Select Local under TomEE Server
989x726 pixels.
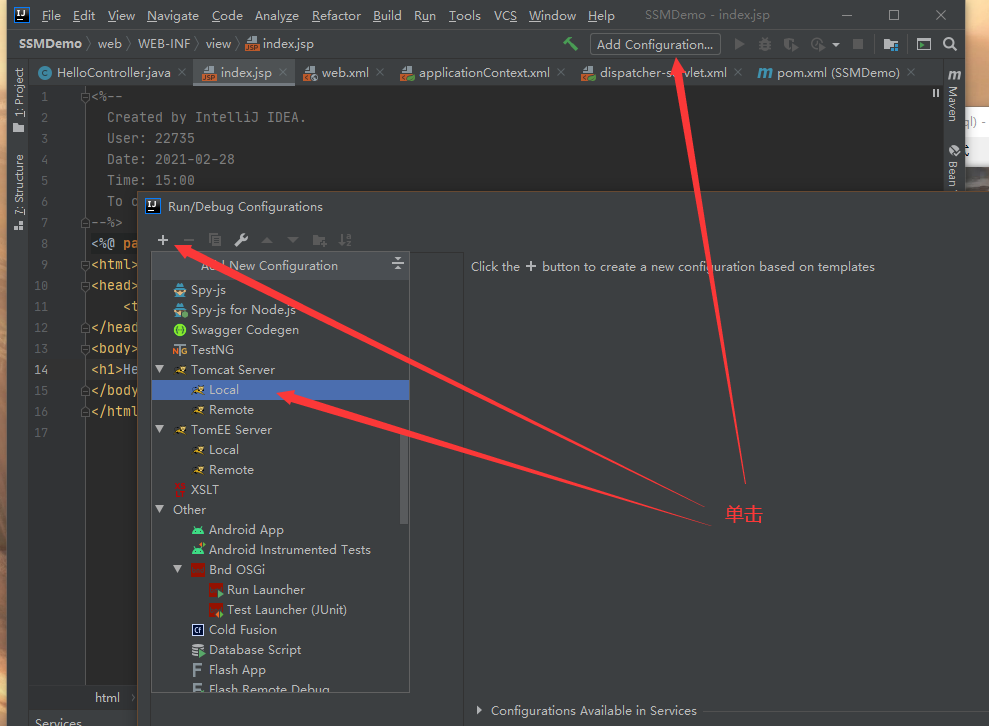click(280, 450)
